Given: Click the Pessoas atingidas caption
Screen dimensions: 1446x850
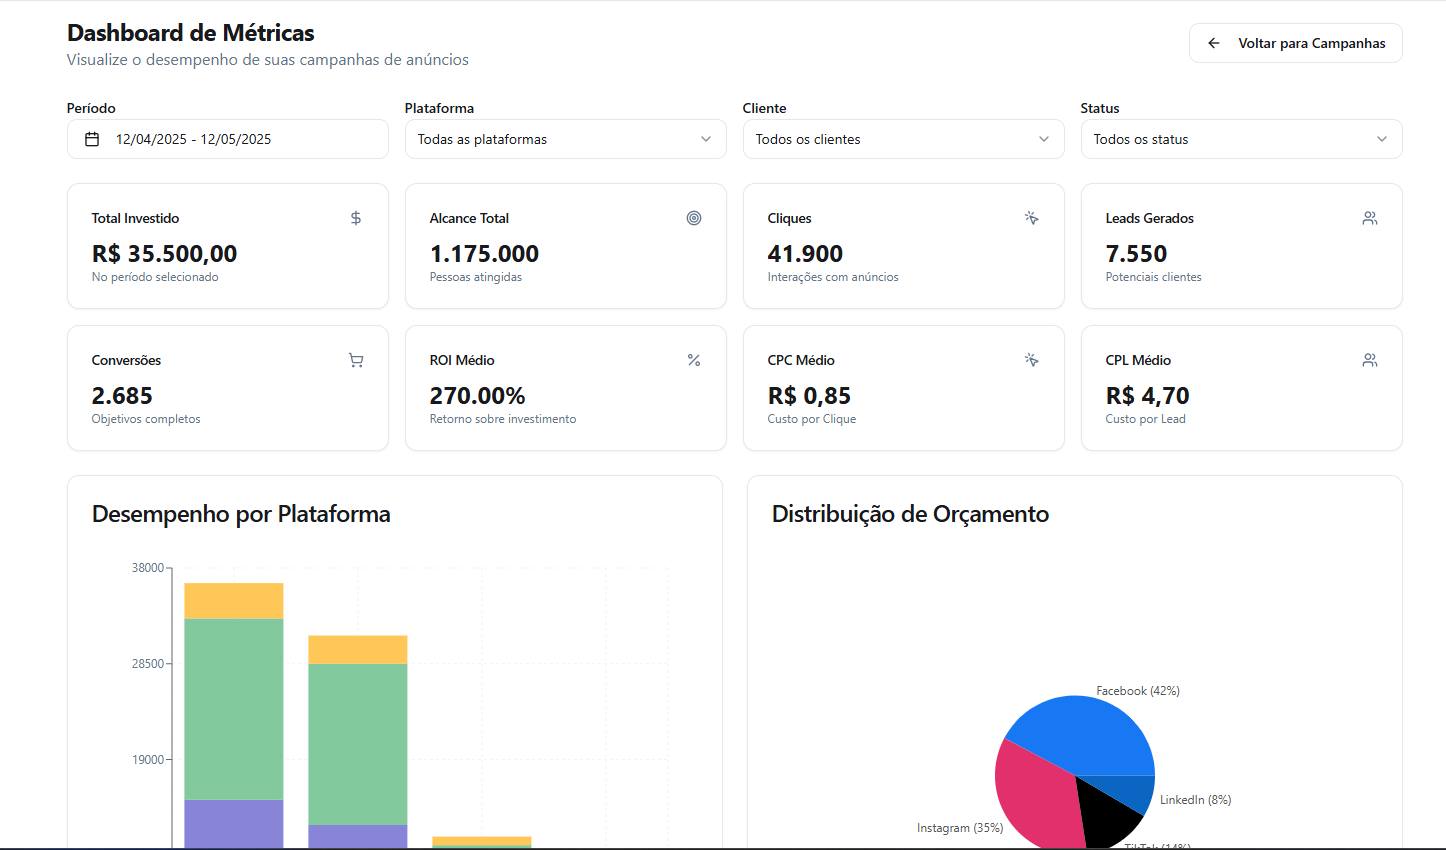Looking at the screenshot, I should [475, 277].
